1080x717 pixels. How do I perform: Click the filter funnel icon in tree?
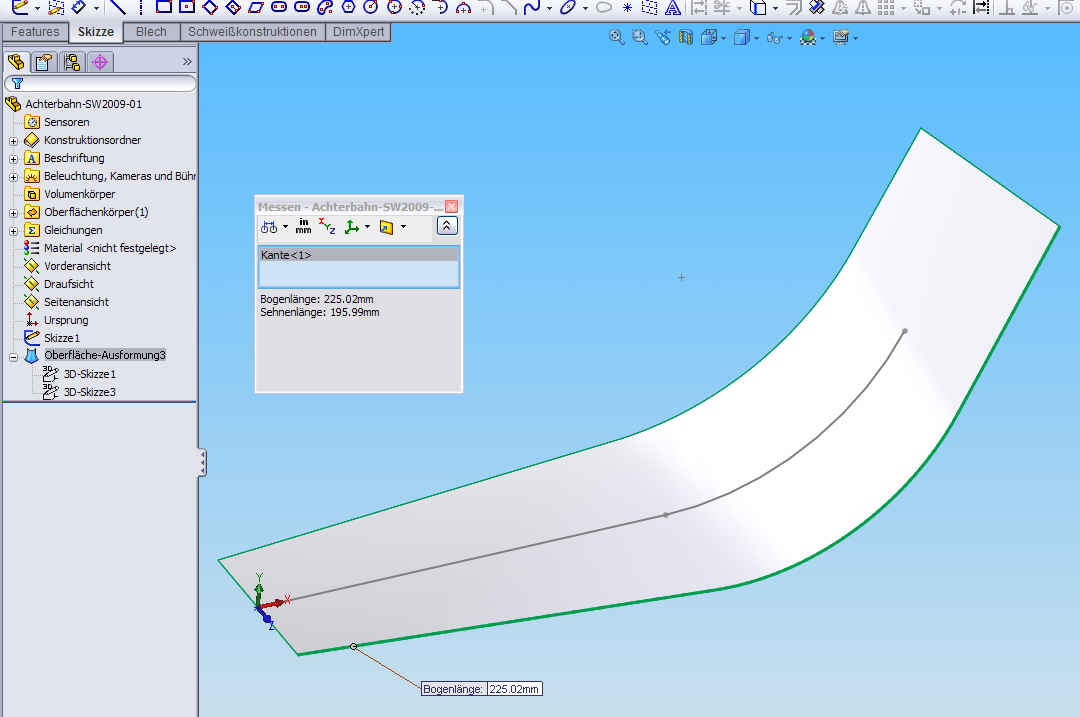(x=17, y=83)
